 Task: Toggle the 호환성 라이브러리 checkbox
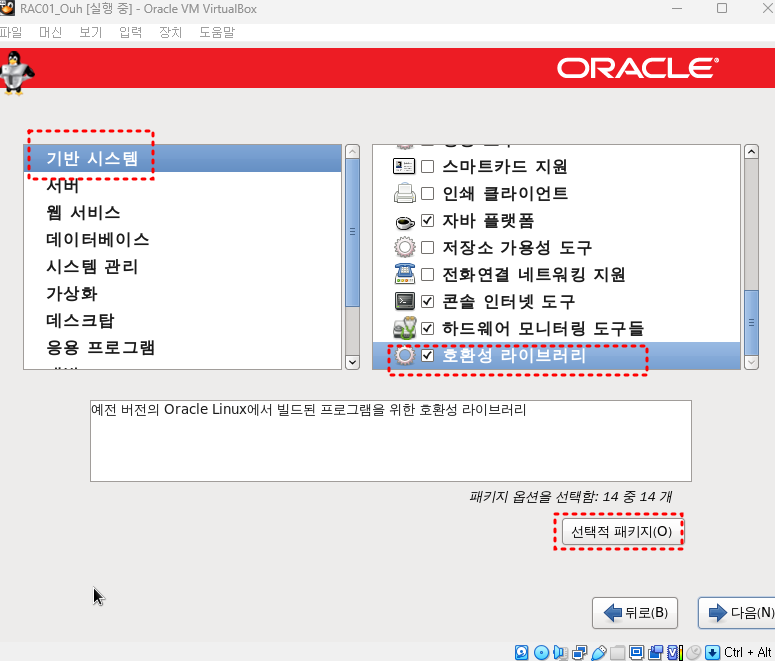[428, 355]
